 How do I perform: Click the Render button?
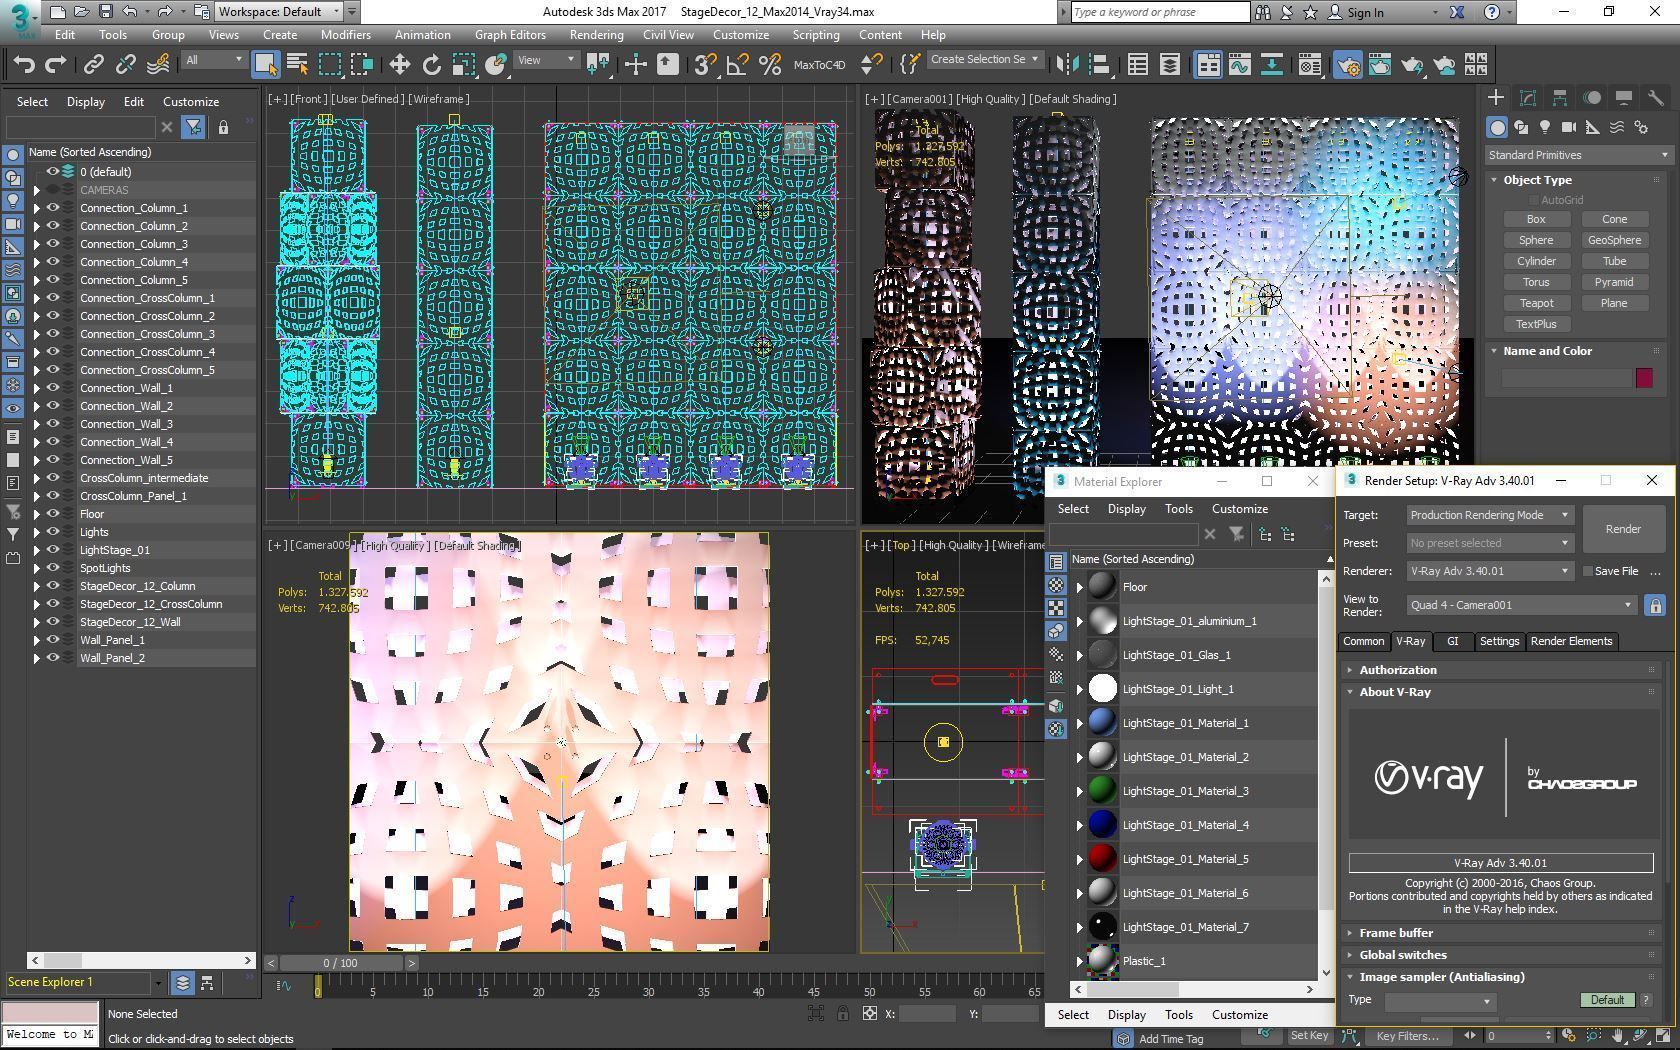click(1623, 529)
